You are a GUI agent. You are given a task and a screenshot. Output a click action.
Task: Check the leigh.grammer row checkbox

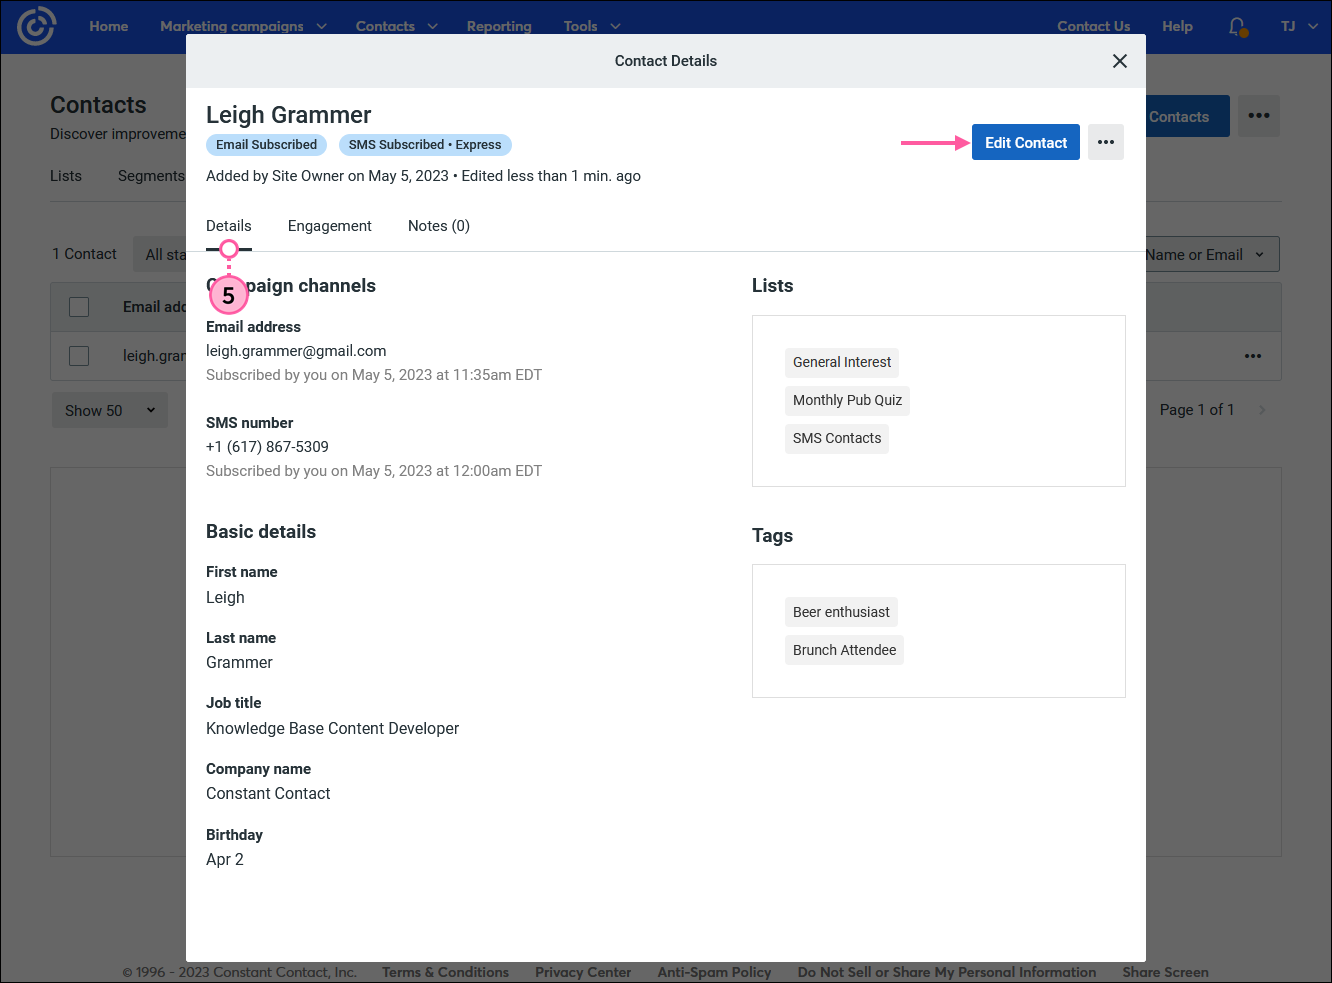(79, 355)
